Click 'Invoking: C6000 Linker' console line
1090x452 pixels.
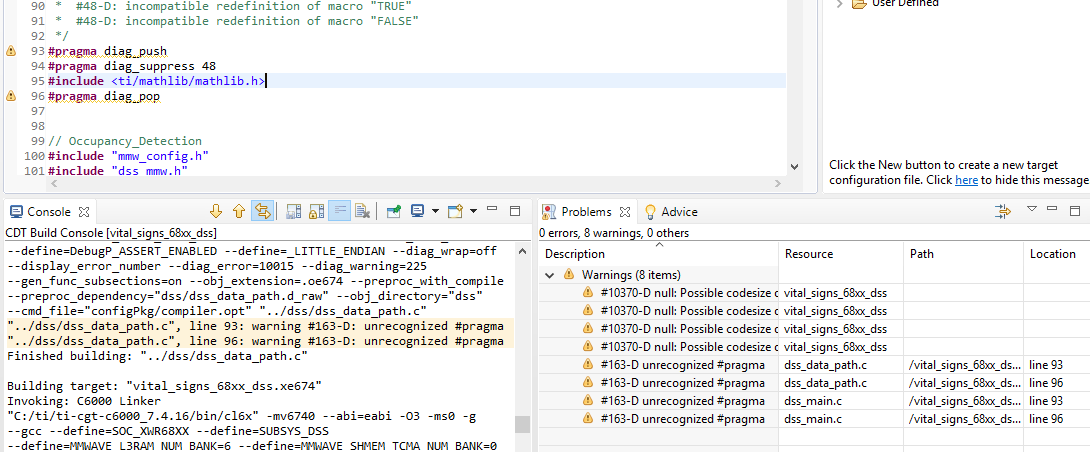click(84, 401)
